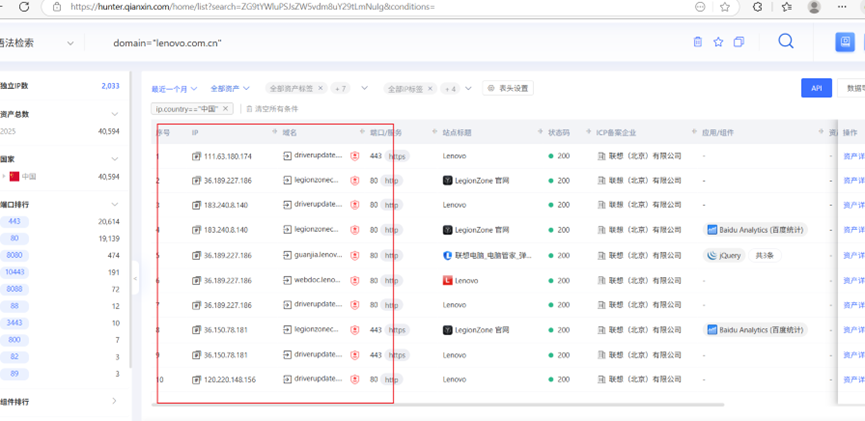
Task: Click the page reader circle icon in address bar
Action: 700,7
